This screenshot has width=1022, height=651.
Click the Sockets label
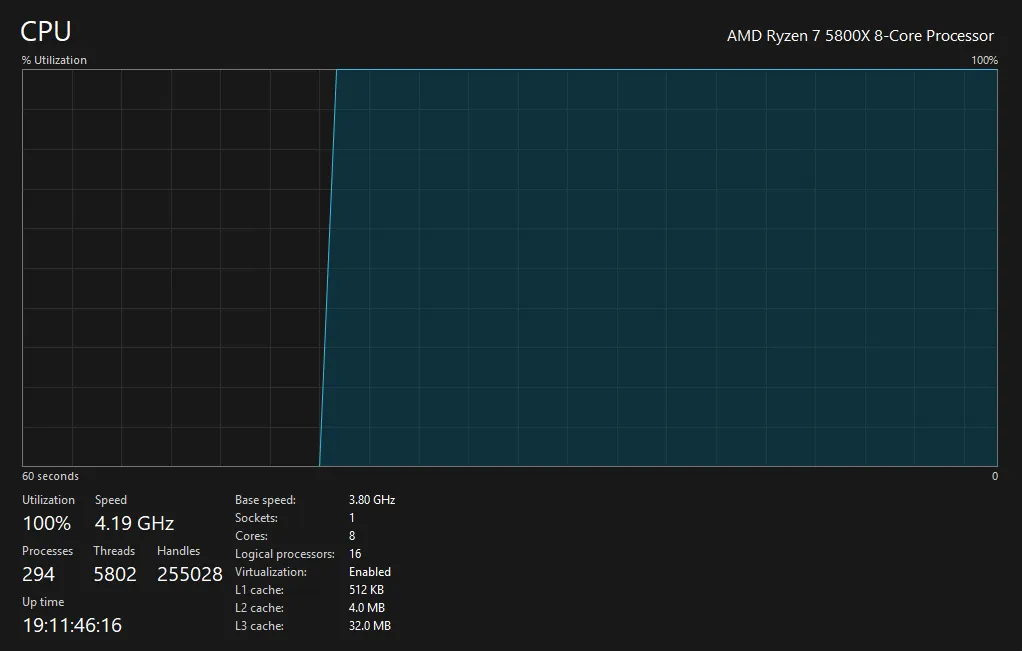pos(256,518)
